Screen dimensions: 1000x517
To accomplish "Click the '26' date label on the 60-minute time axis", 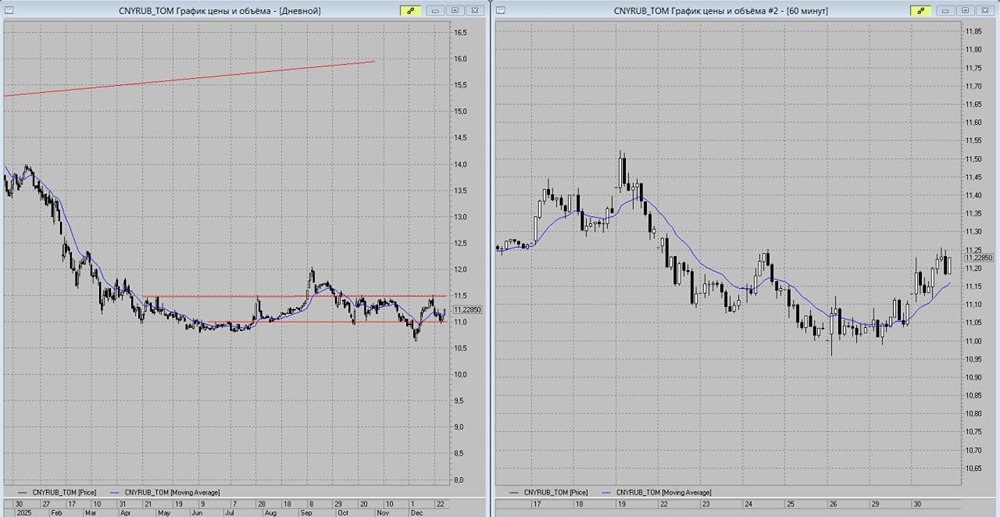I will tap(832, 503).
